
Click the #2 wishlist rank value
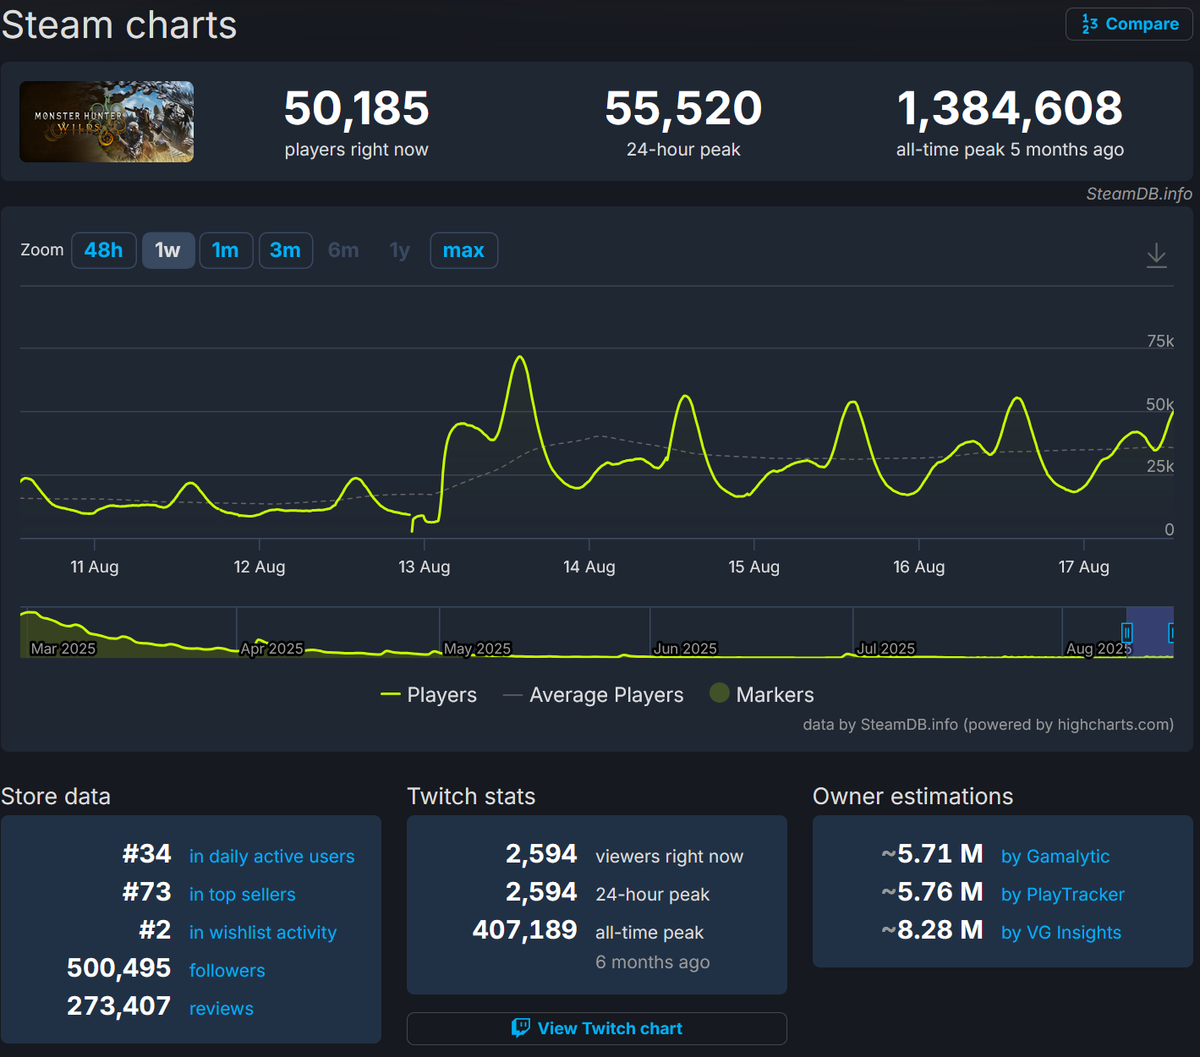[x=155, y=931]
